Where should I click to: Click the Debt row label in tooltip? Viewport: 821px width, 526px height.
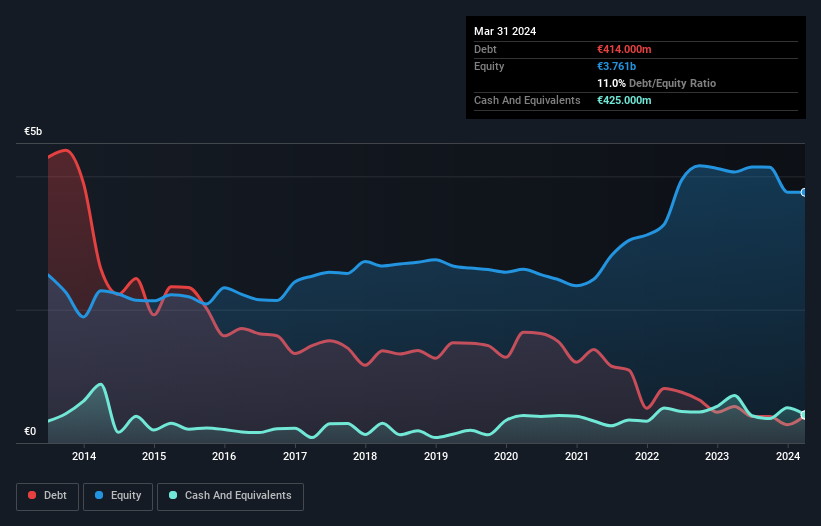click(x=485, y=49)
